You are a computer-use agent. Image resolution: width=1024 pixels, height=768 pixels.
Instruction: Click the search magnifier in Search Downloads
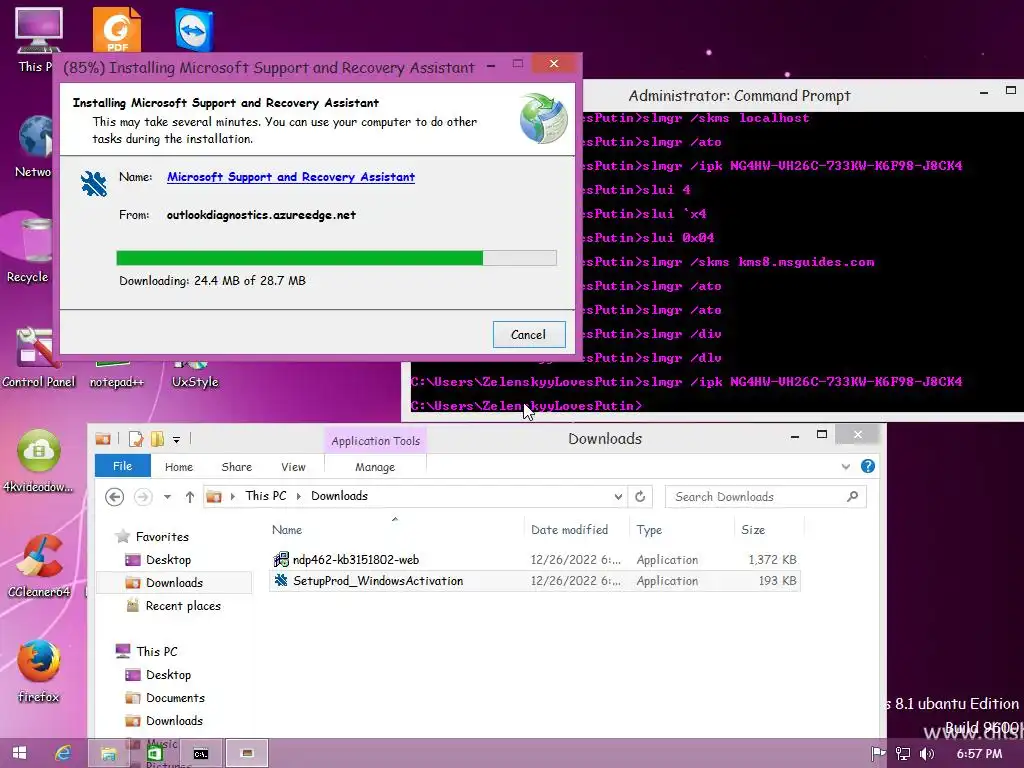coord(852,496)
